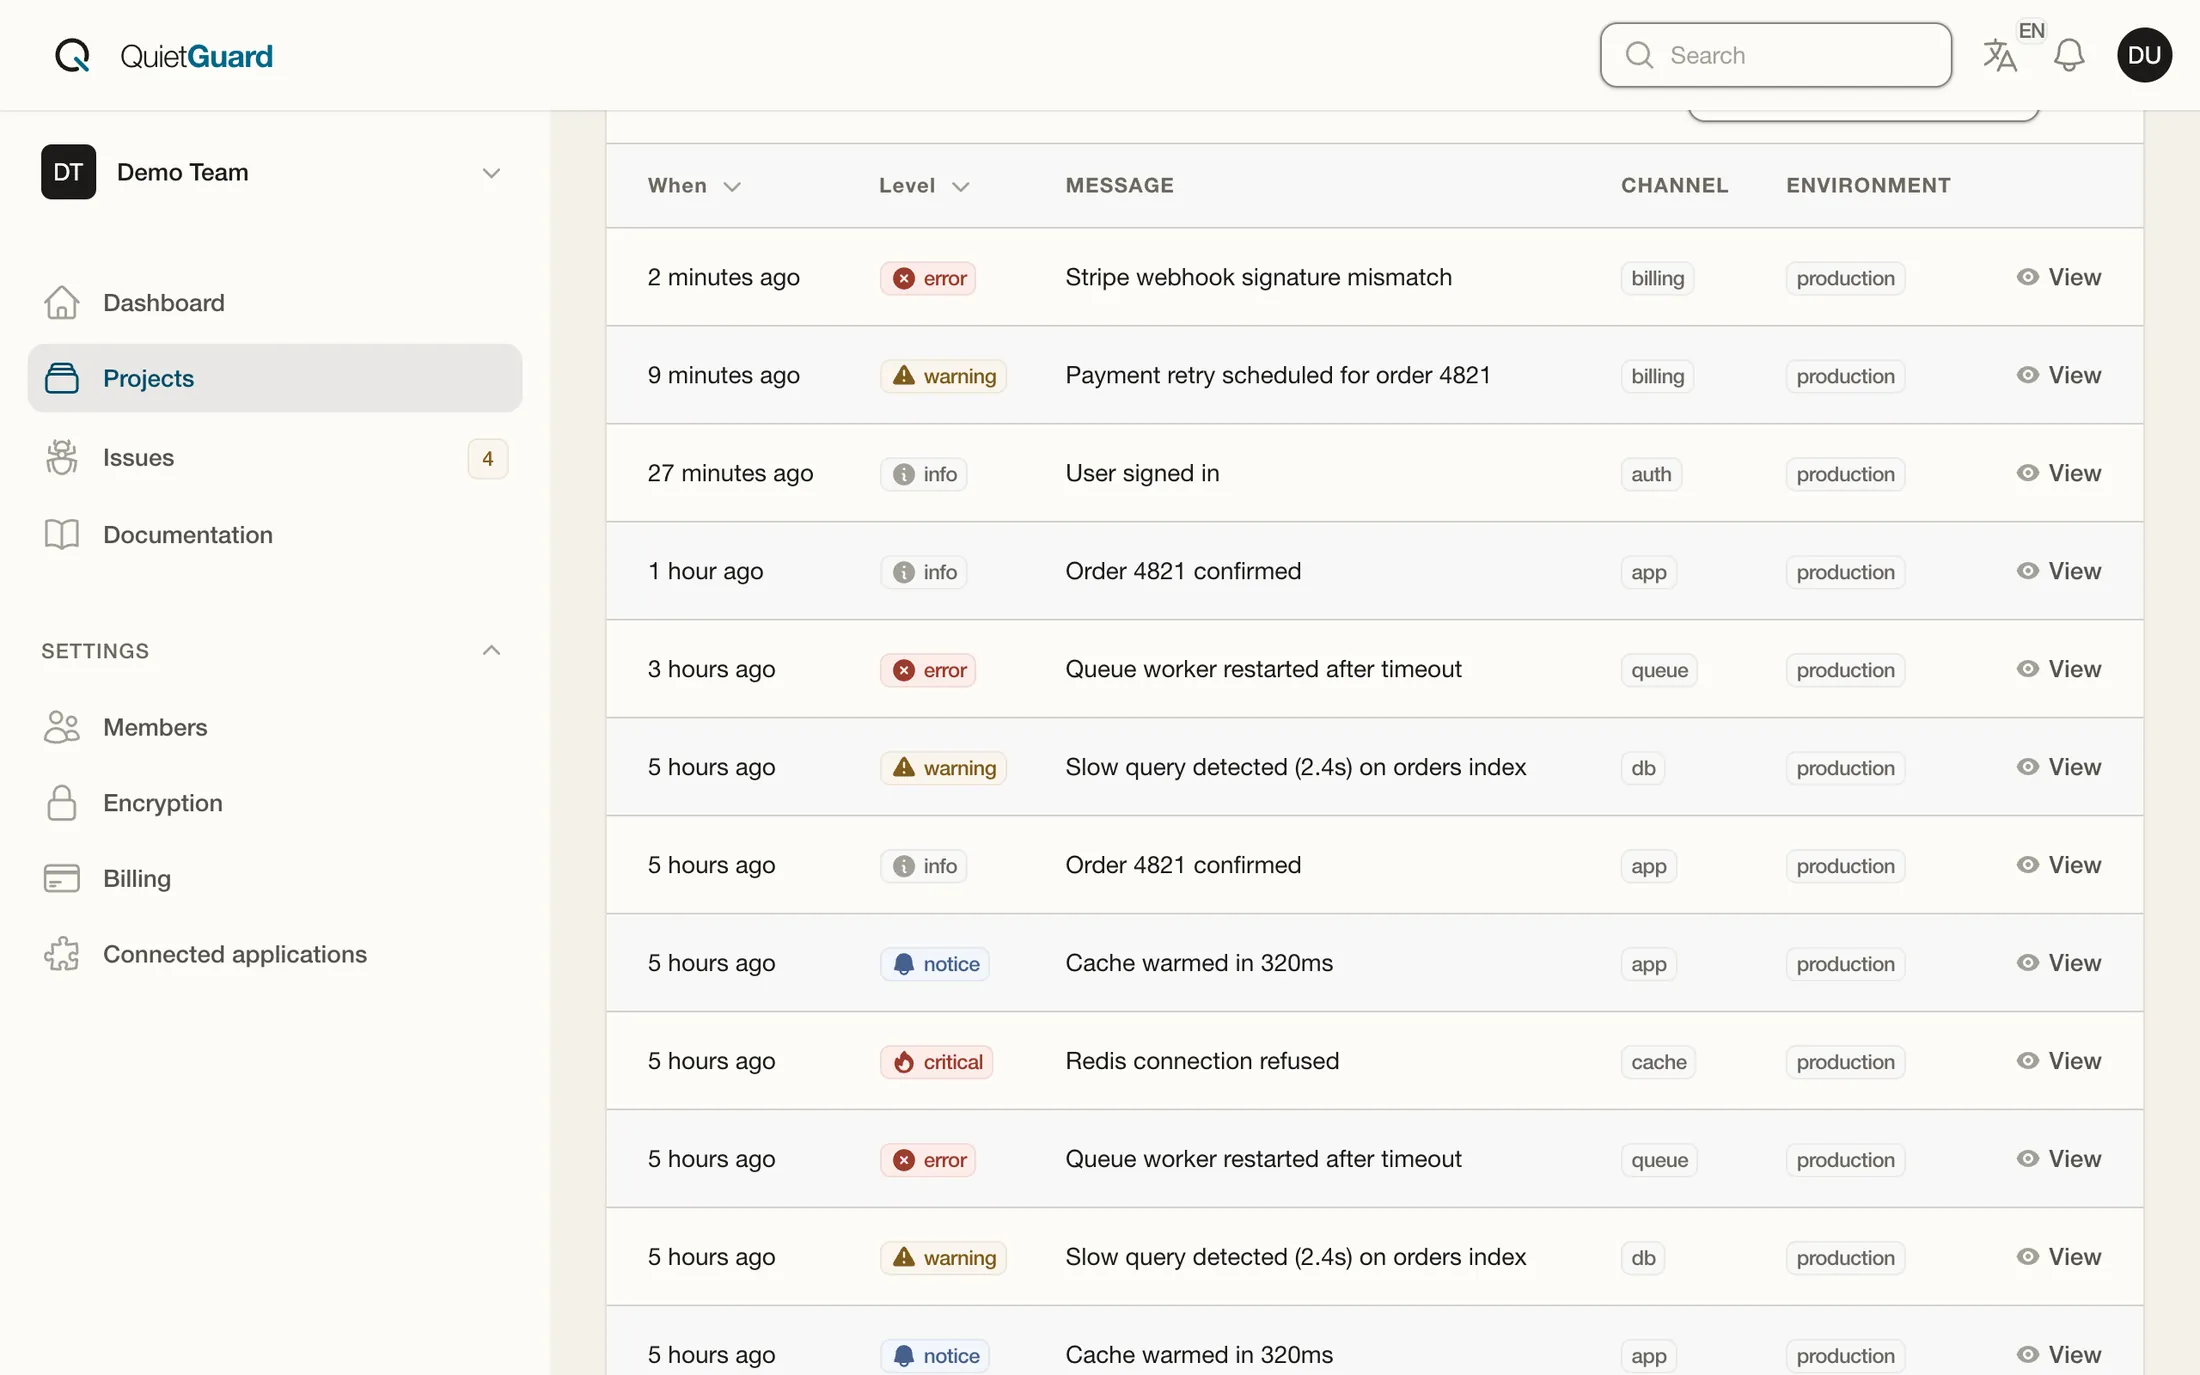Click the QuietGuard logo icon
The image size is (2200, 1375).
click(x=72, y=55)
